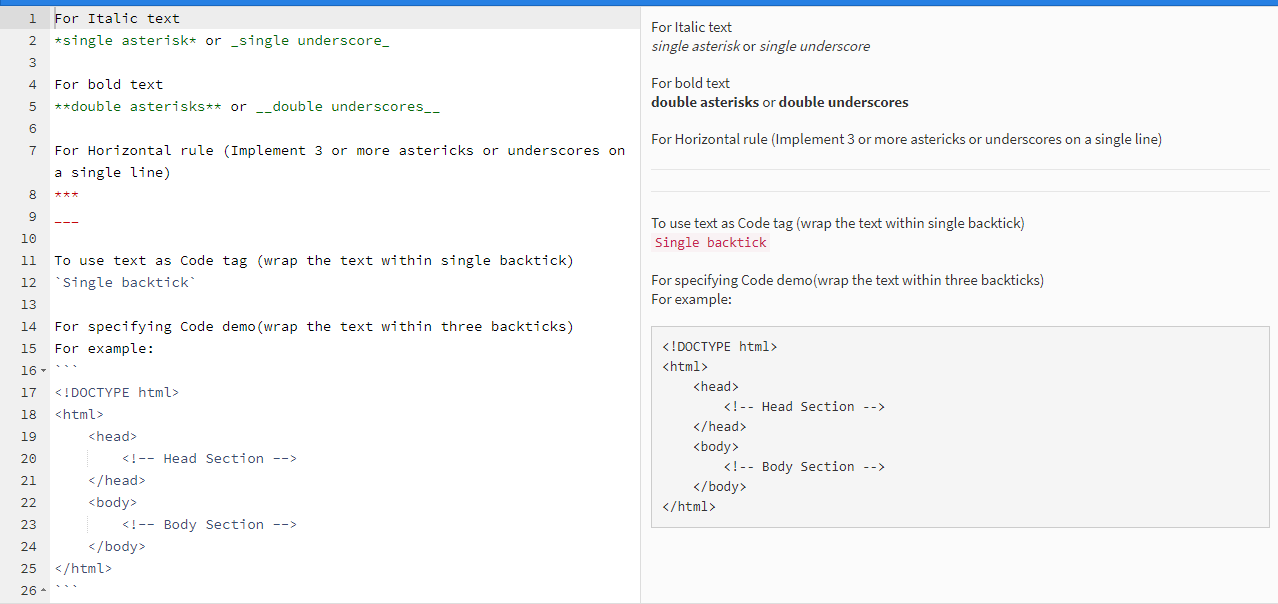Place cursor on '<!DOCTYPE html>' in the editor
1278x604 pixels.
(x=117, y=392)
